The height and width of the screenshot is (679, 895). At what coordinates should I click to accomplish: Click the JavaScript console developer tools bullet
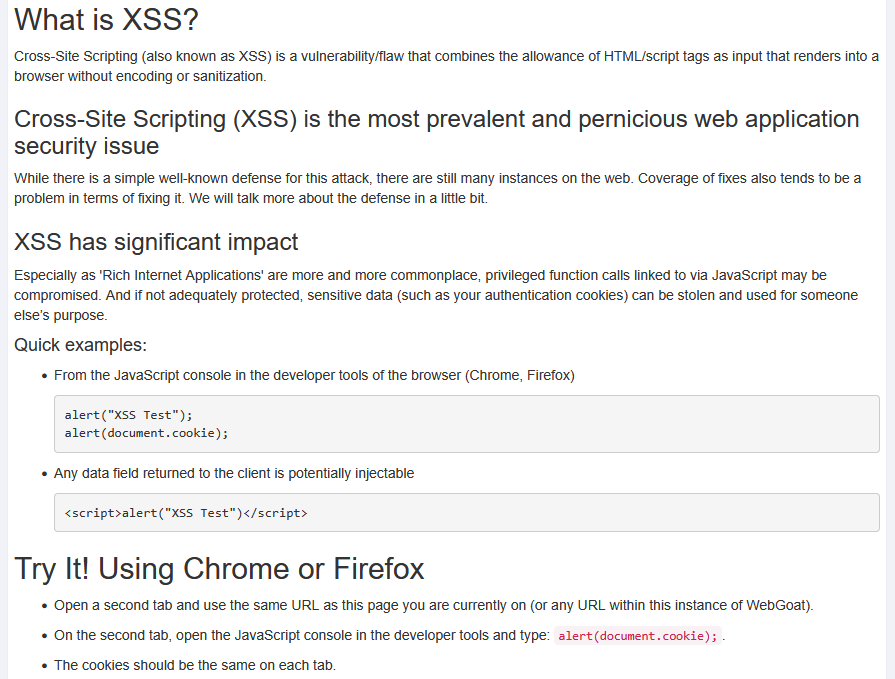314,376
